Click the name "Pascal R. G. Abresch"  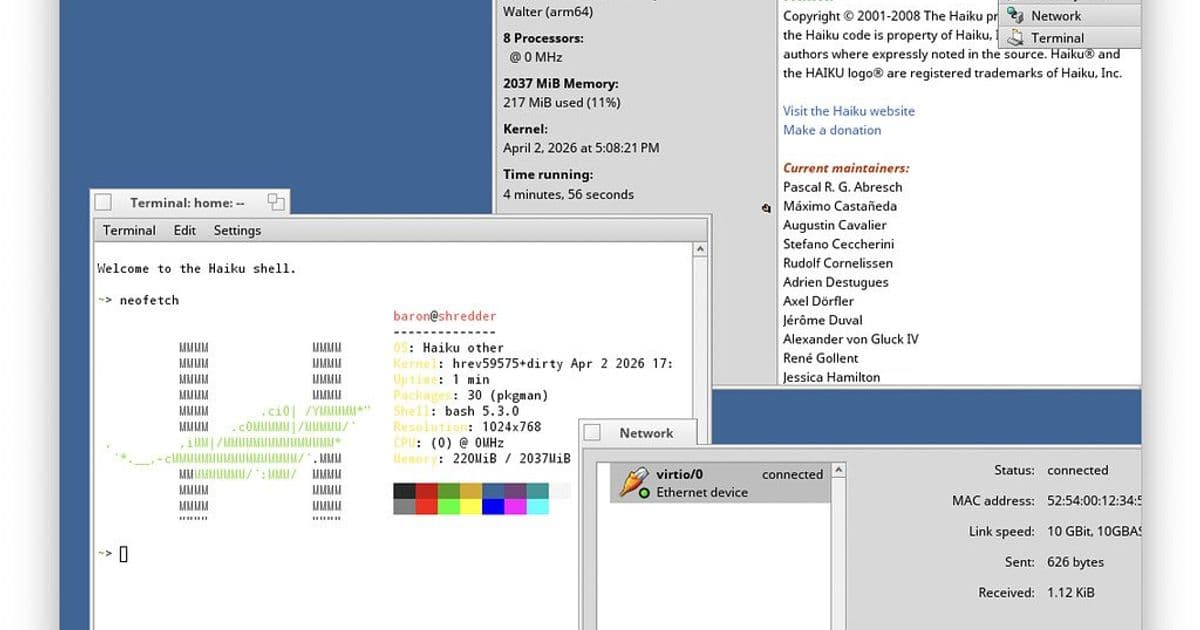pos(843,187)
